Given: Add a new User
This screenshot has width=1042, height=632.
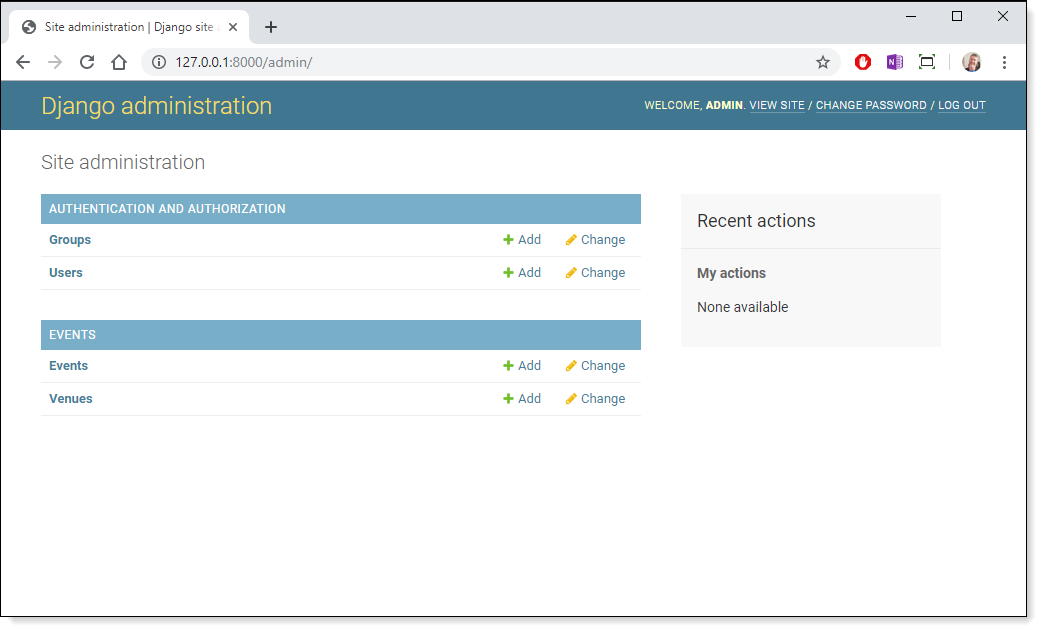Looking at the screenshot, I should point(522,273).
